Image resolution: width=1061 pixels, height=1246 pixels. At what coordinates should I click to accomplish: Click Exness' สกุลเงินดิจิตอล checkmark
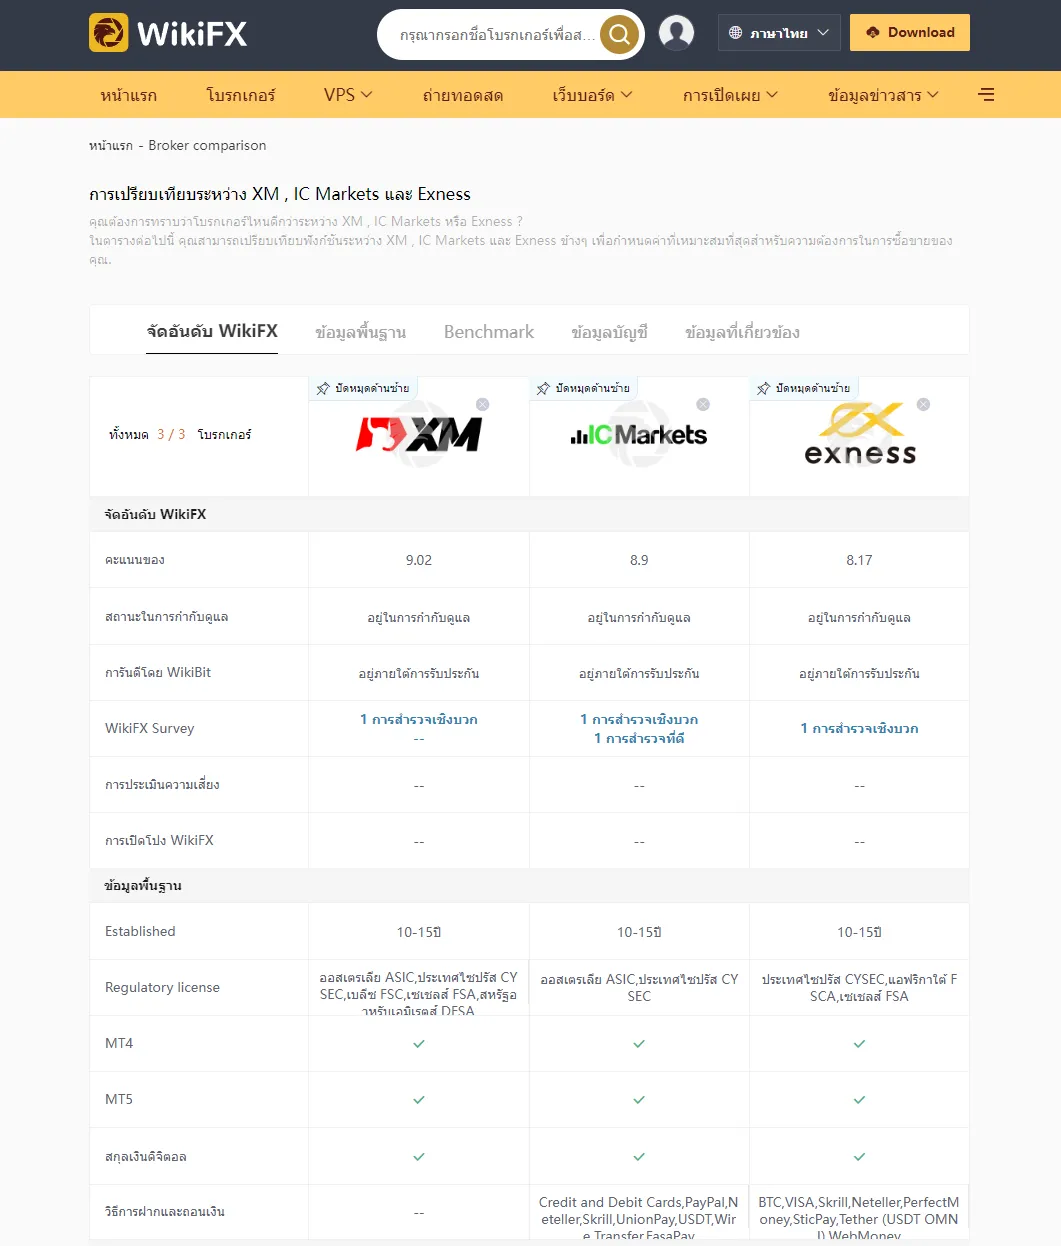click(x=859, y=1157)
